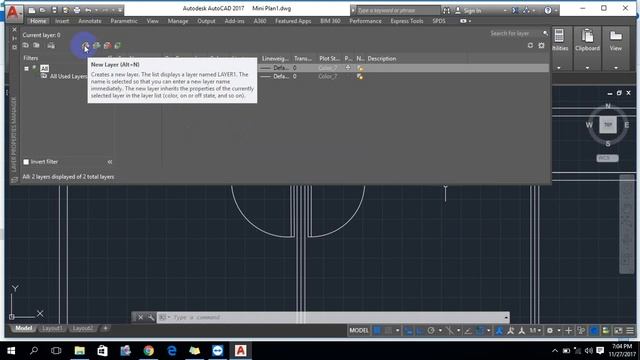Expand the Utilities ribbon panel arrow
Image resolution: width=640 pixels, height=360 pixels.
point(559,68)
